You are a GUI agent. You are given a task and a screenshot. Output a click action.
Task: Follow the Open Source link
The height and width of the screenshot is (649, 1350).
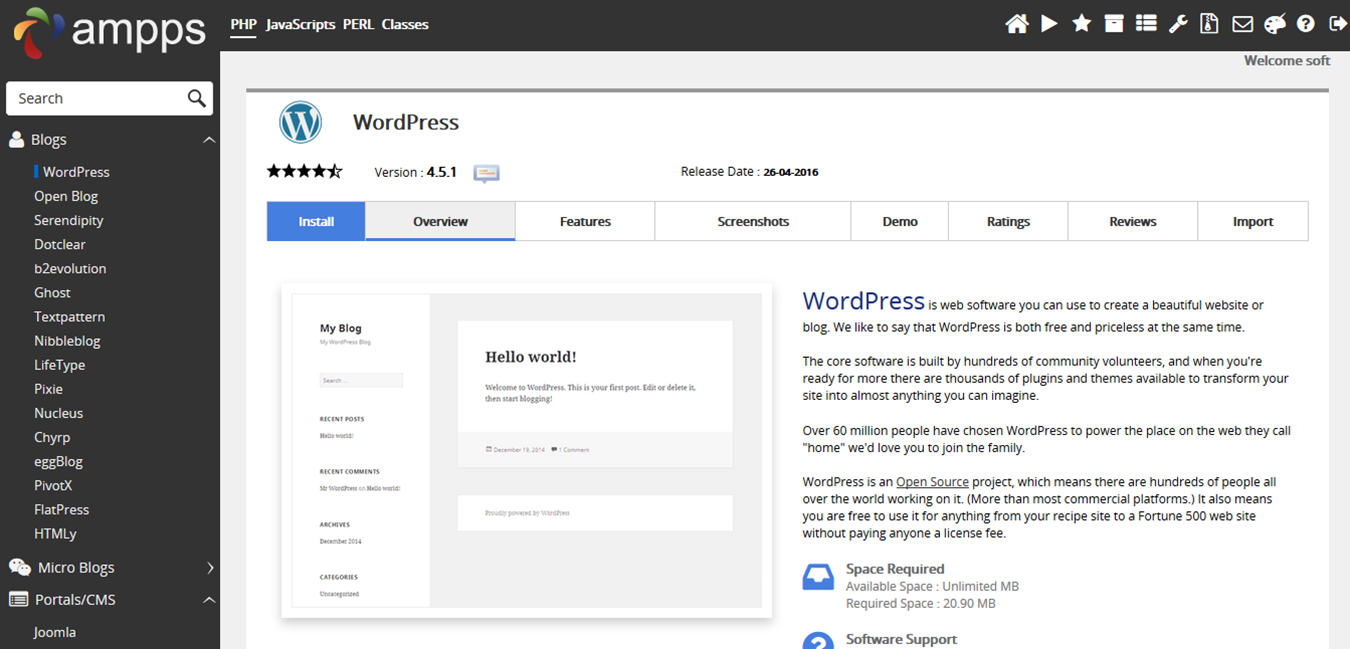pos(932,482)
